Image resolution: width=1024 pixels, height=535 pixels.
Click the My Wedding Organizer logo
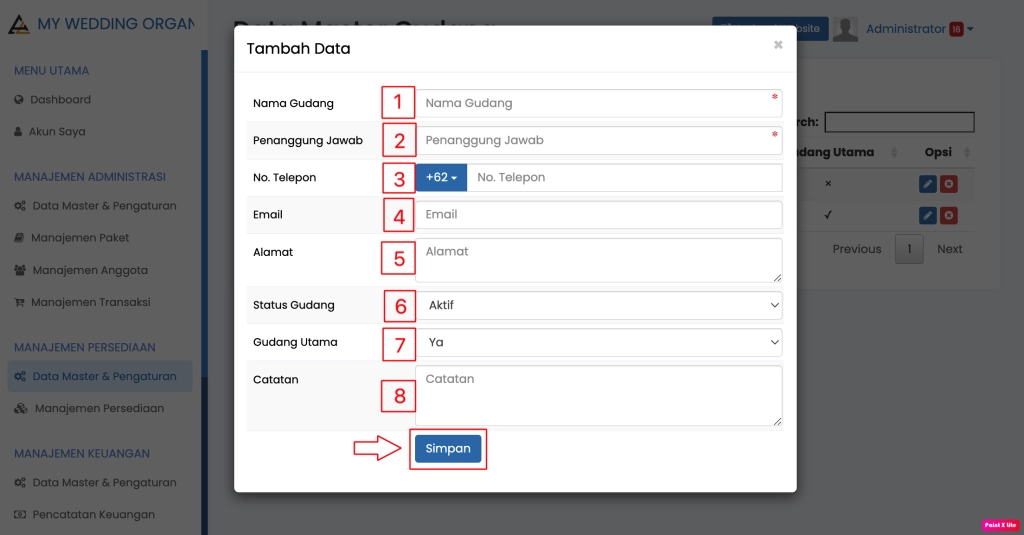click(18, 24)
